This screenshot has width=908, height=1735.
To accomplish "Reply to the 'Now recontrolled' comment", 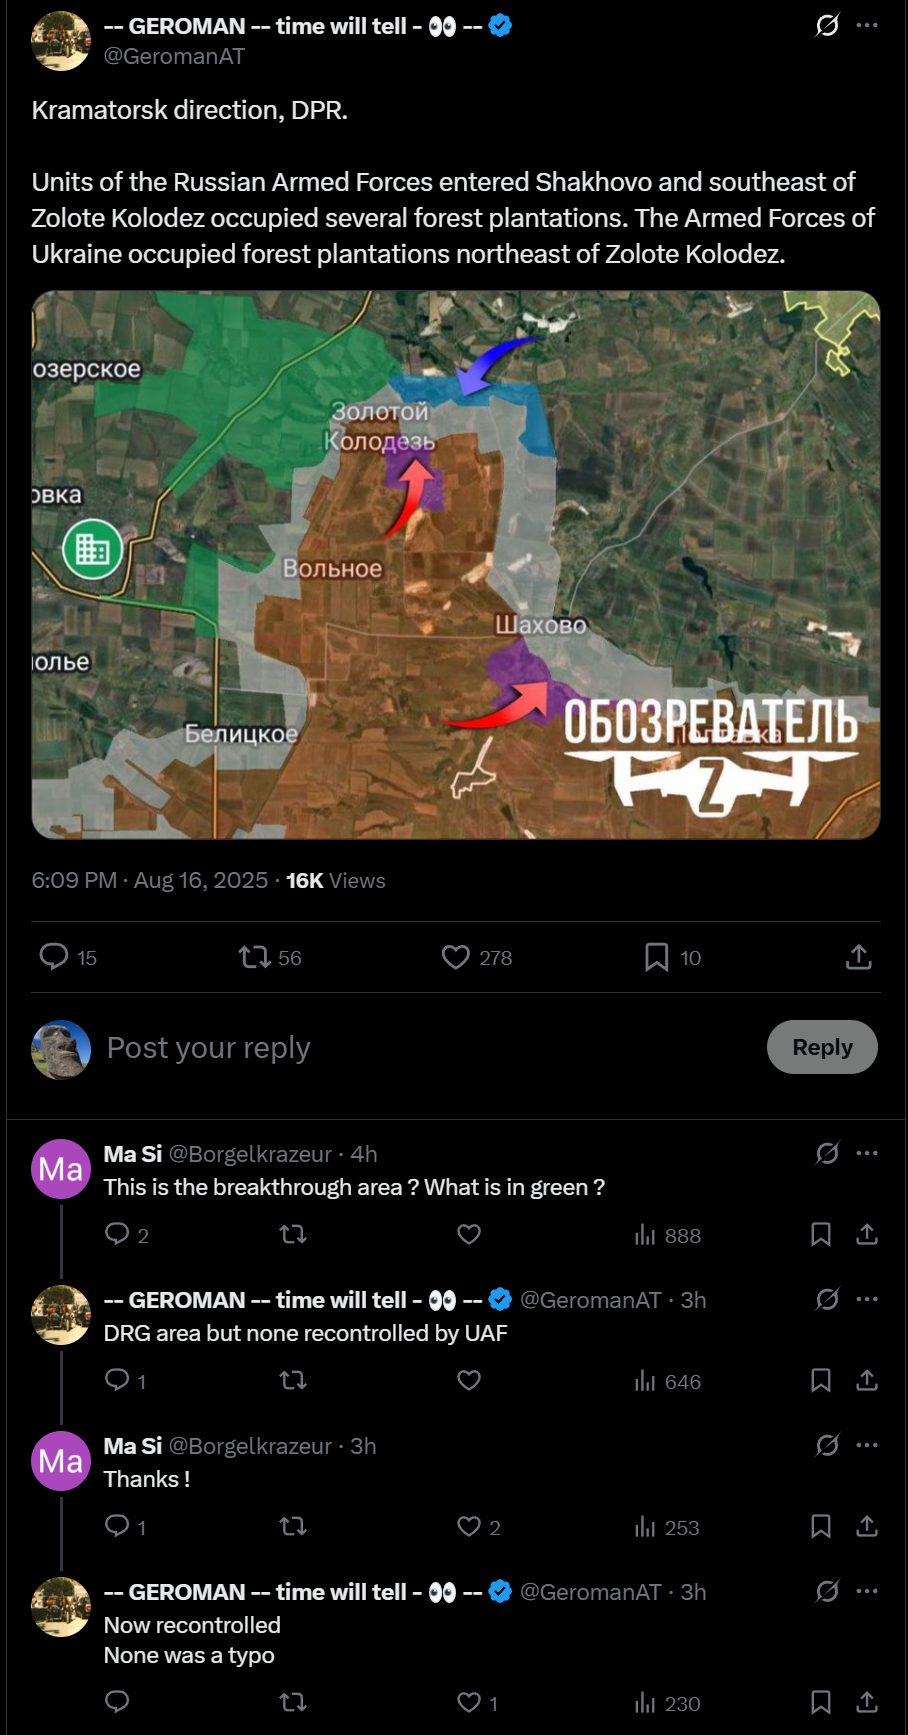I will click(117, 1701).
